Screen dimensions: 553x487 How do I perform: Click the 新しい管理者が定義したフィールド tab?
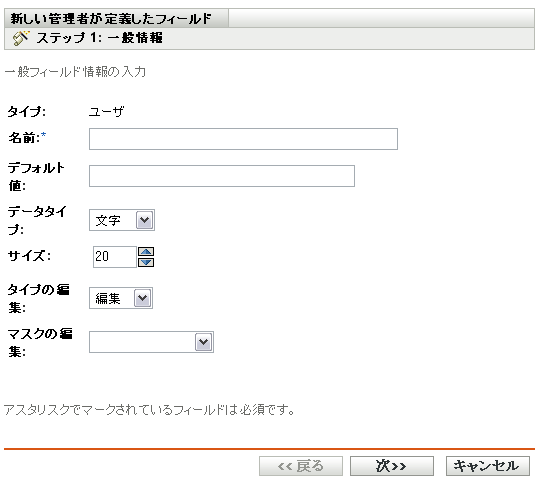tap(116, 18)
